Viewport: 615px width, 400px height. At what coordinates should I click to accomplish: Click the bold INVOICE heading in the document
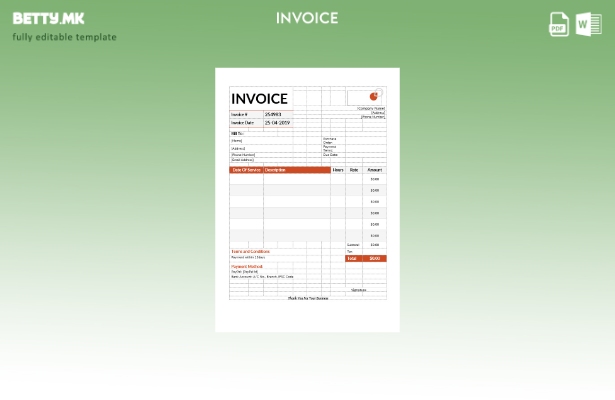(259, 98)
